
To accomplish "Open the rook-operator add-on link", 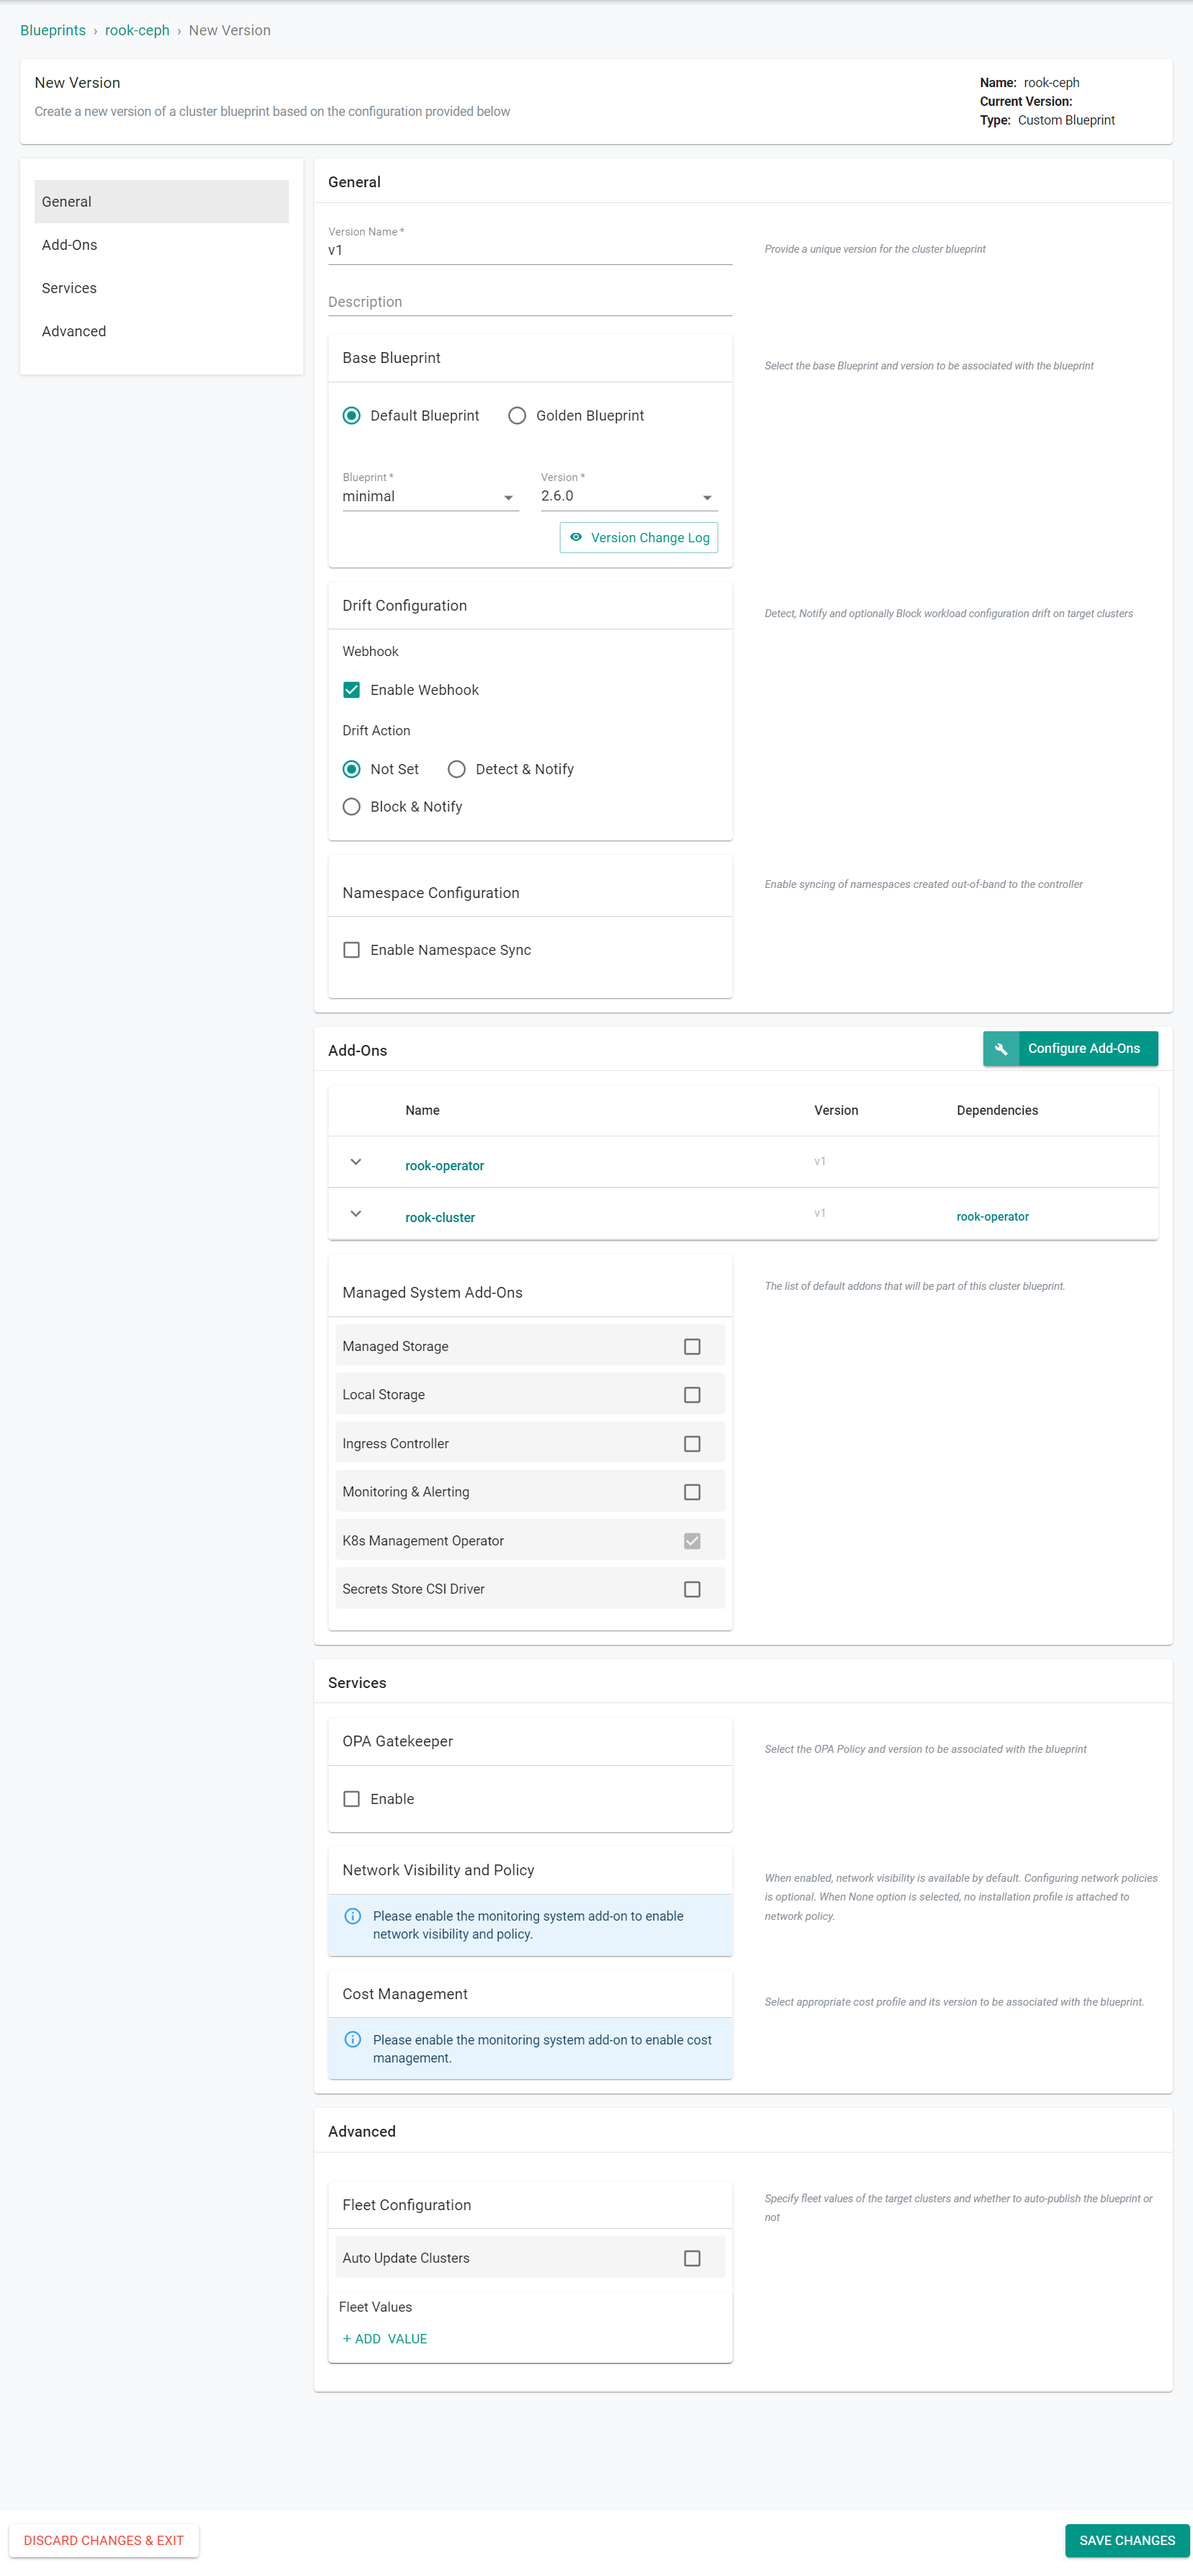I will click(x=444, y=1165).
